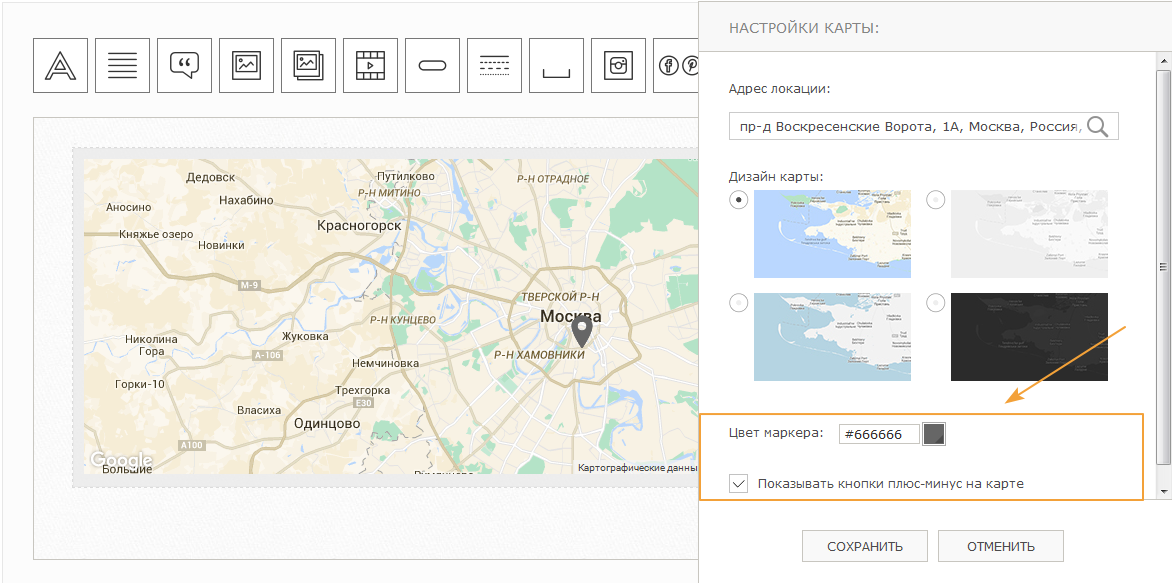Click the Путилково label on the map
This screenshot has height=583, width=1172.
coord(405,176)
